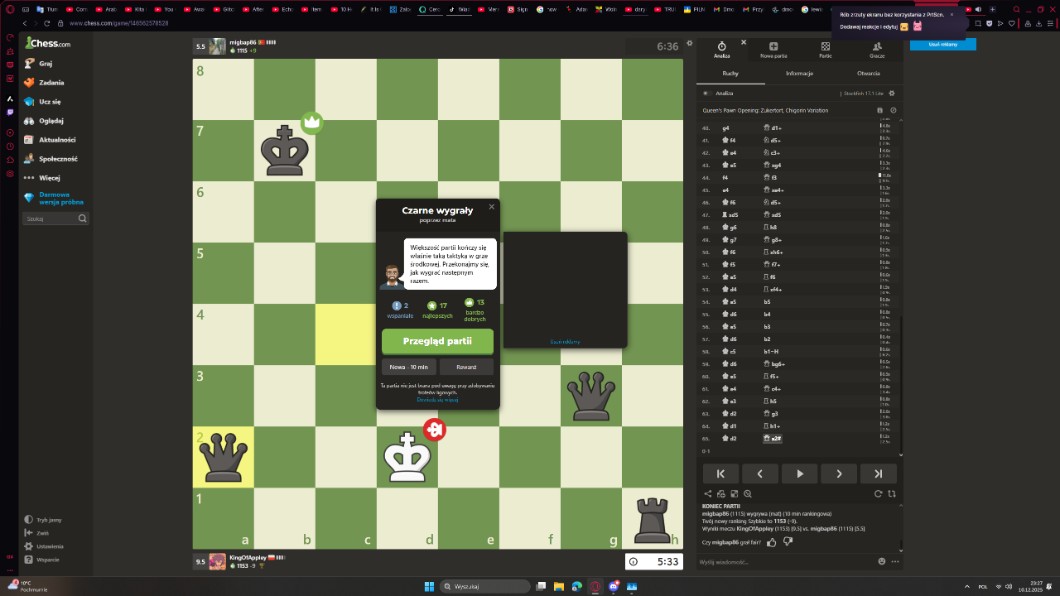Switch to the Informacje tab
Image resolution: width=1060 pixels, height=596 pixels.
pos(799,73)
